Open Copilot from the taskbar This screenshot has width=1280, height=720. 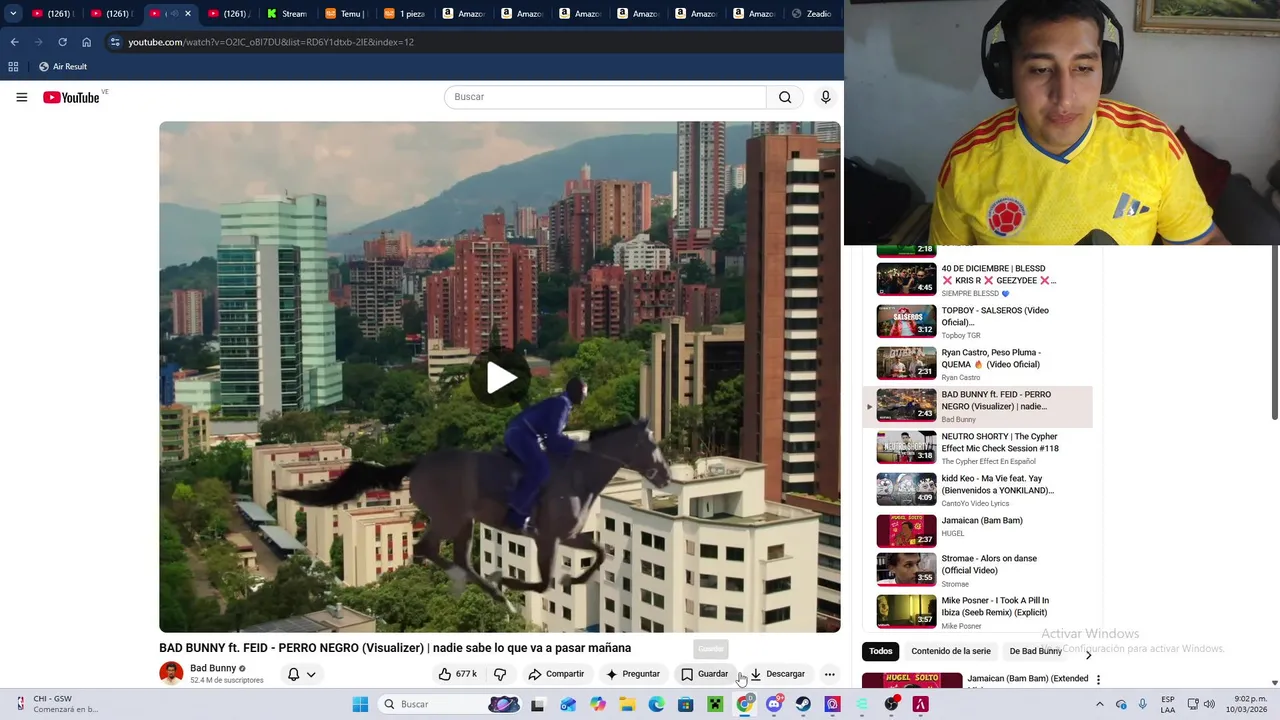point(598,704)
